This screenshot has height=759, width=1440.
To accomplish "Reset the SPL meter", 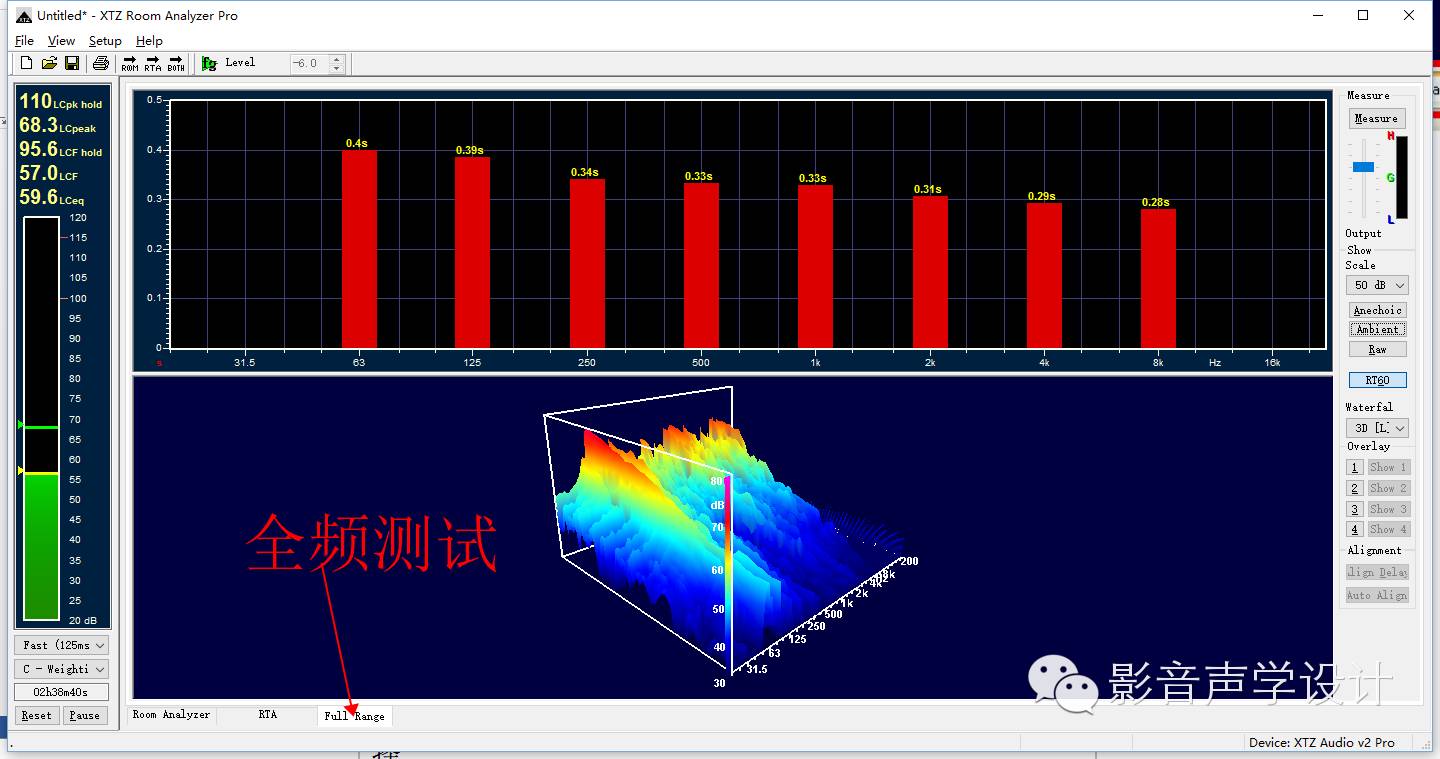I will tap(37, 715).
